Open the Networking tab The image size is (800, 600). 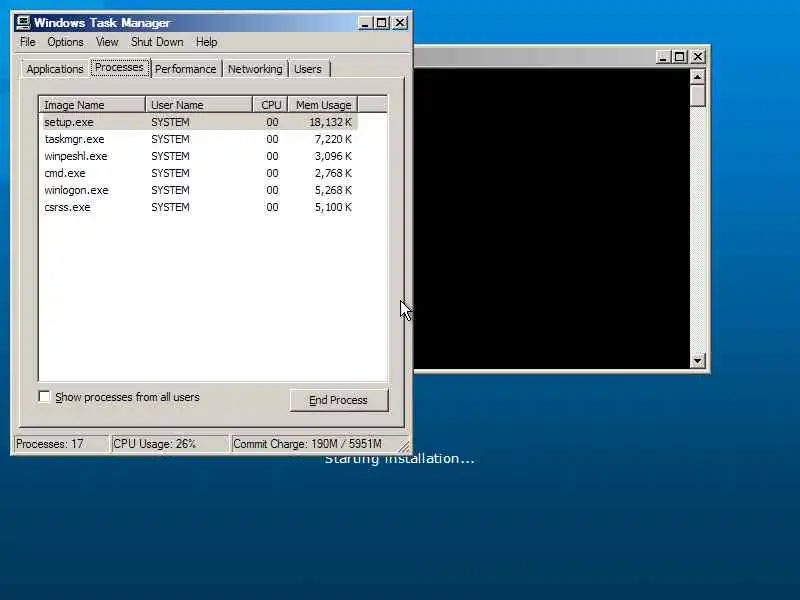tap(255, 69)
